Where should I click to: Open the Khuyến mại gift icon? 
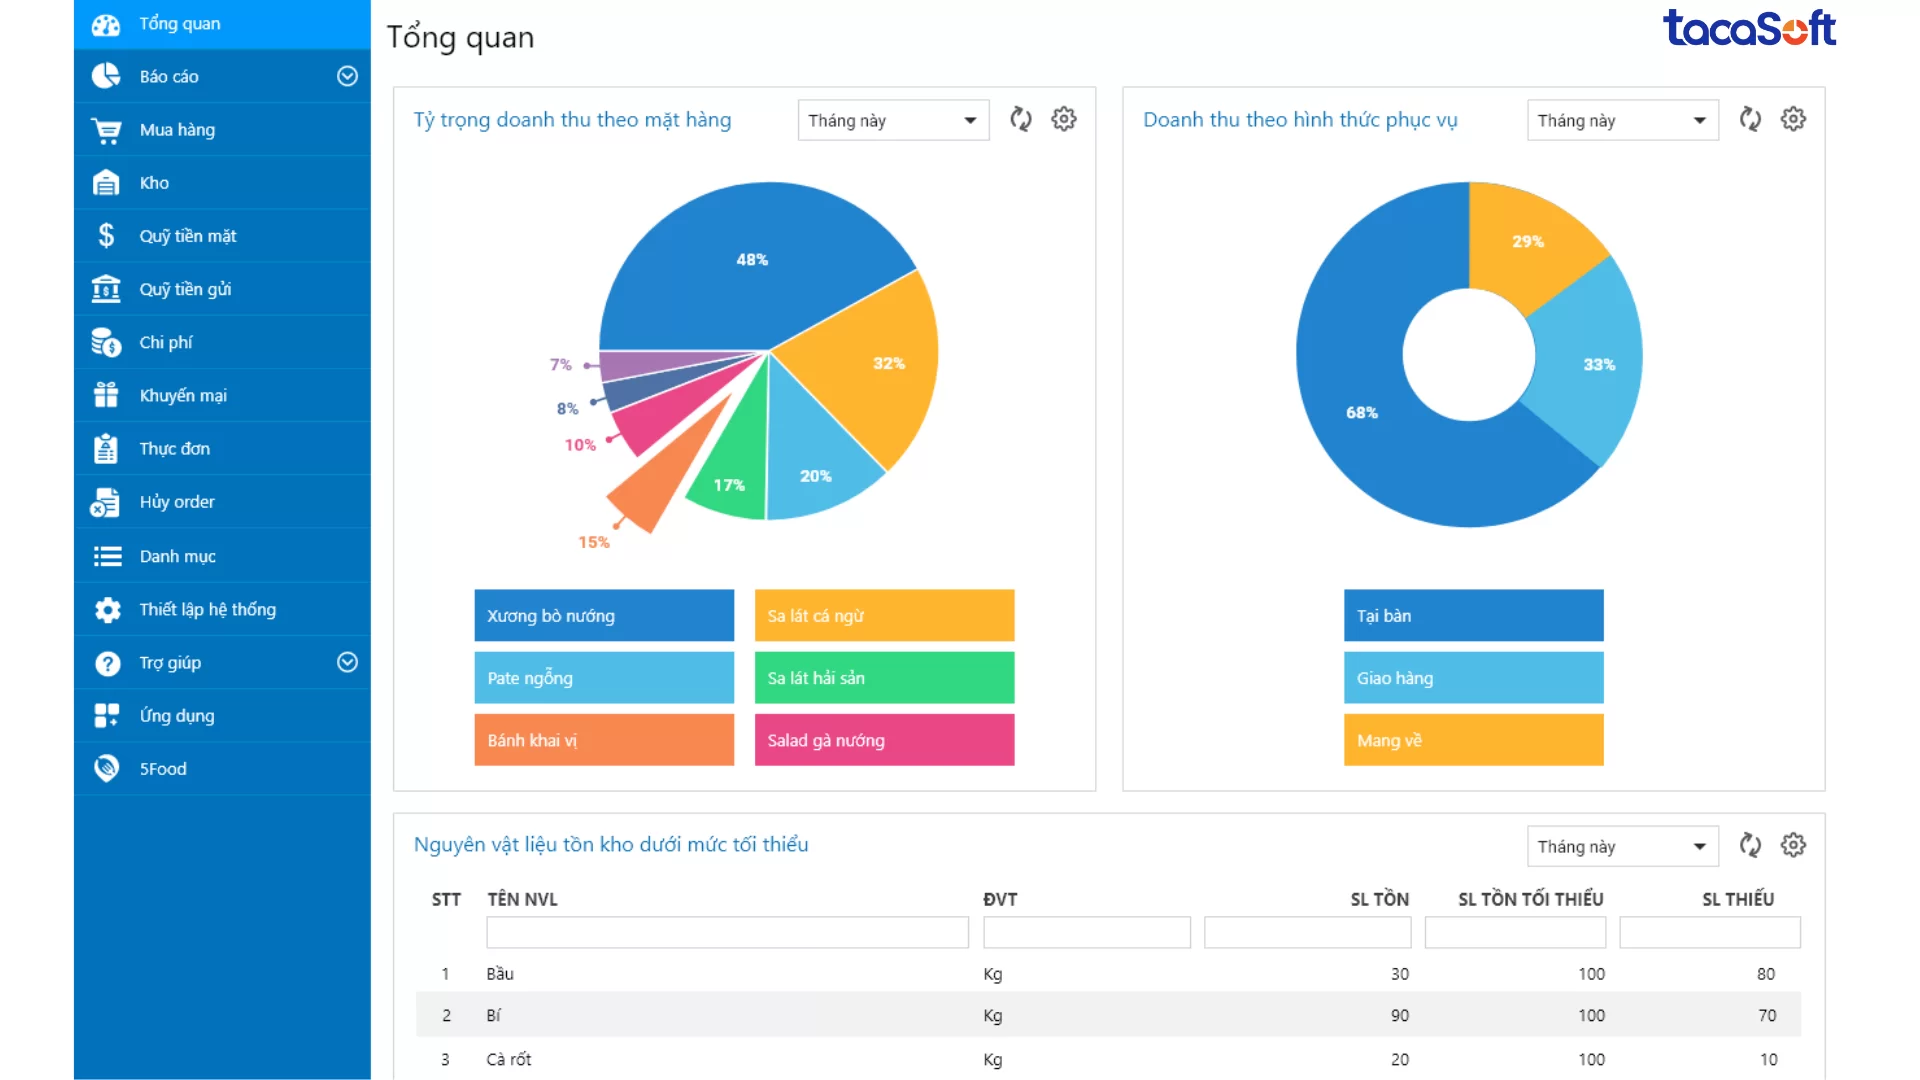tap(106, 395)
